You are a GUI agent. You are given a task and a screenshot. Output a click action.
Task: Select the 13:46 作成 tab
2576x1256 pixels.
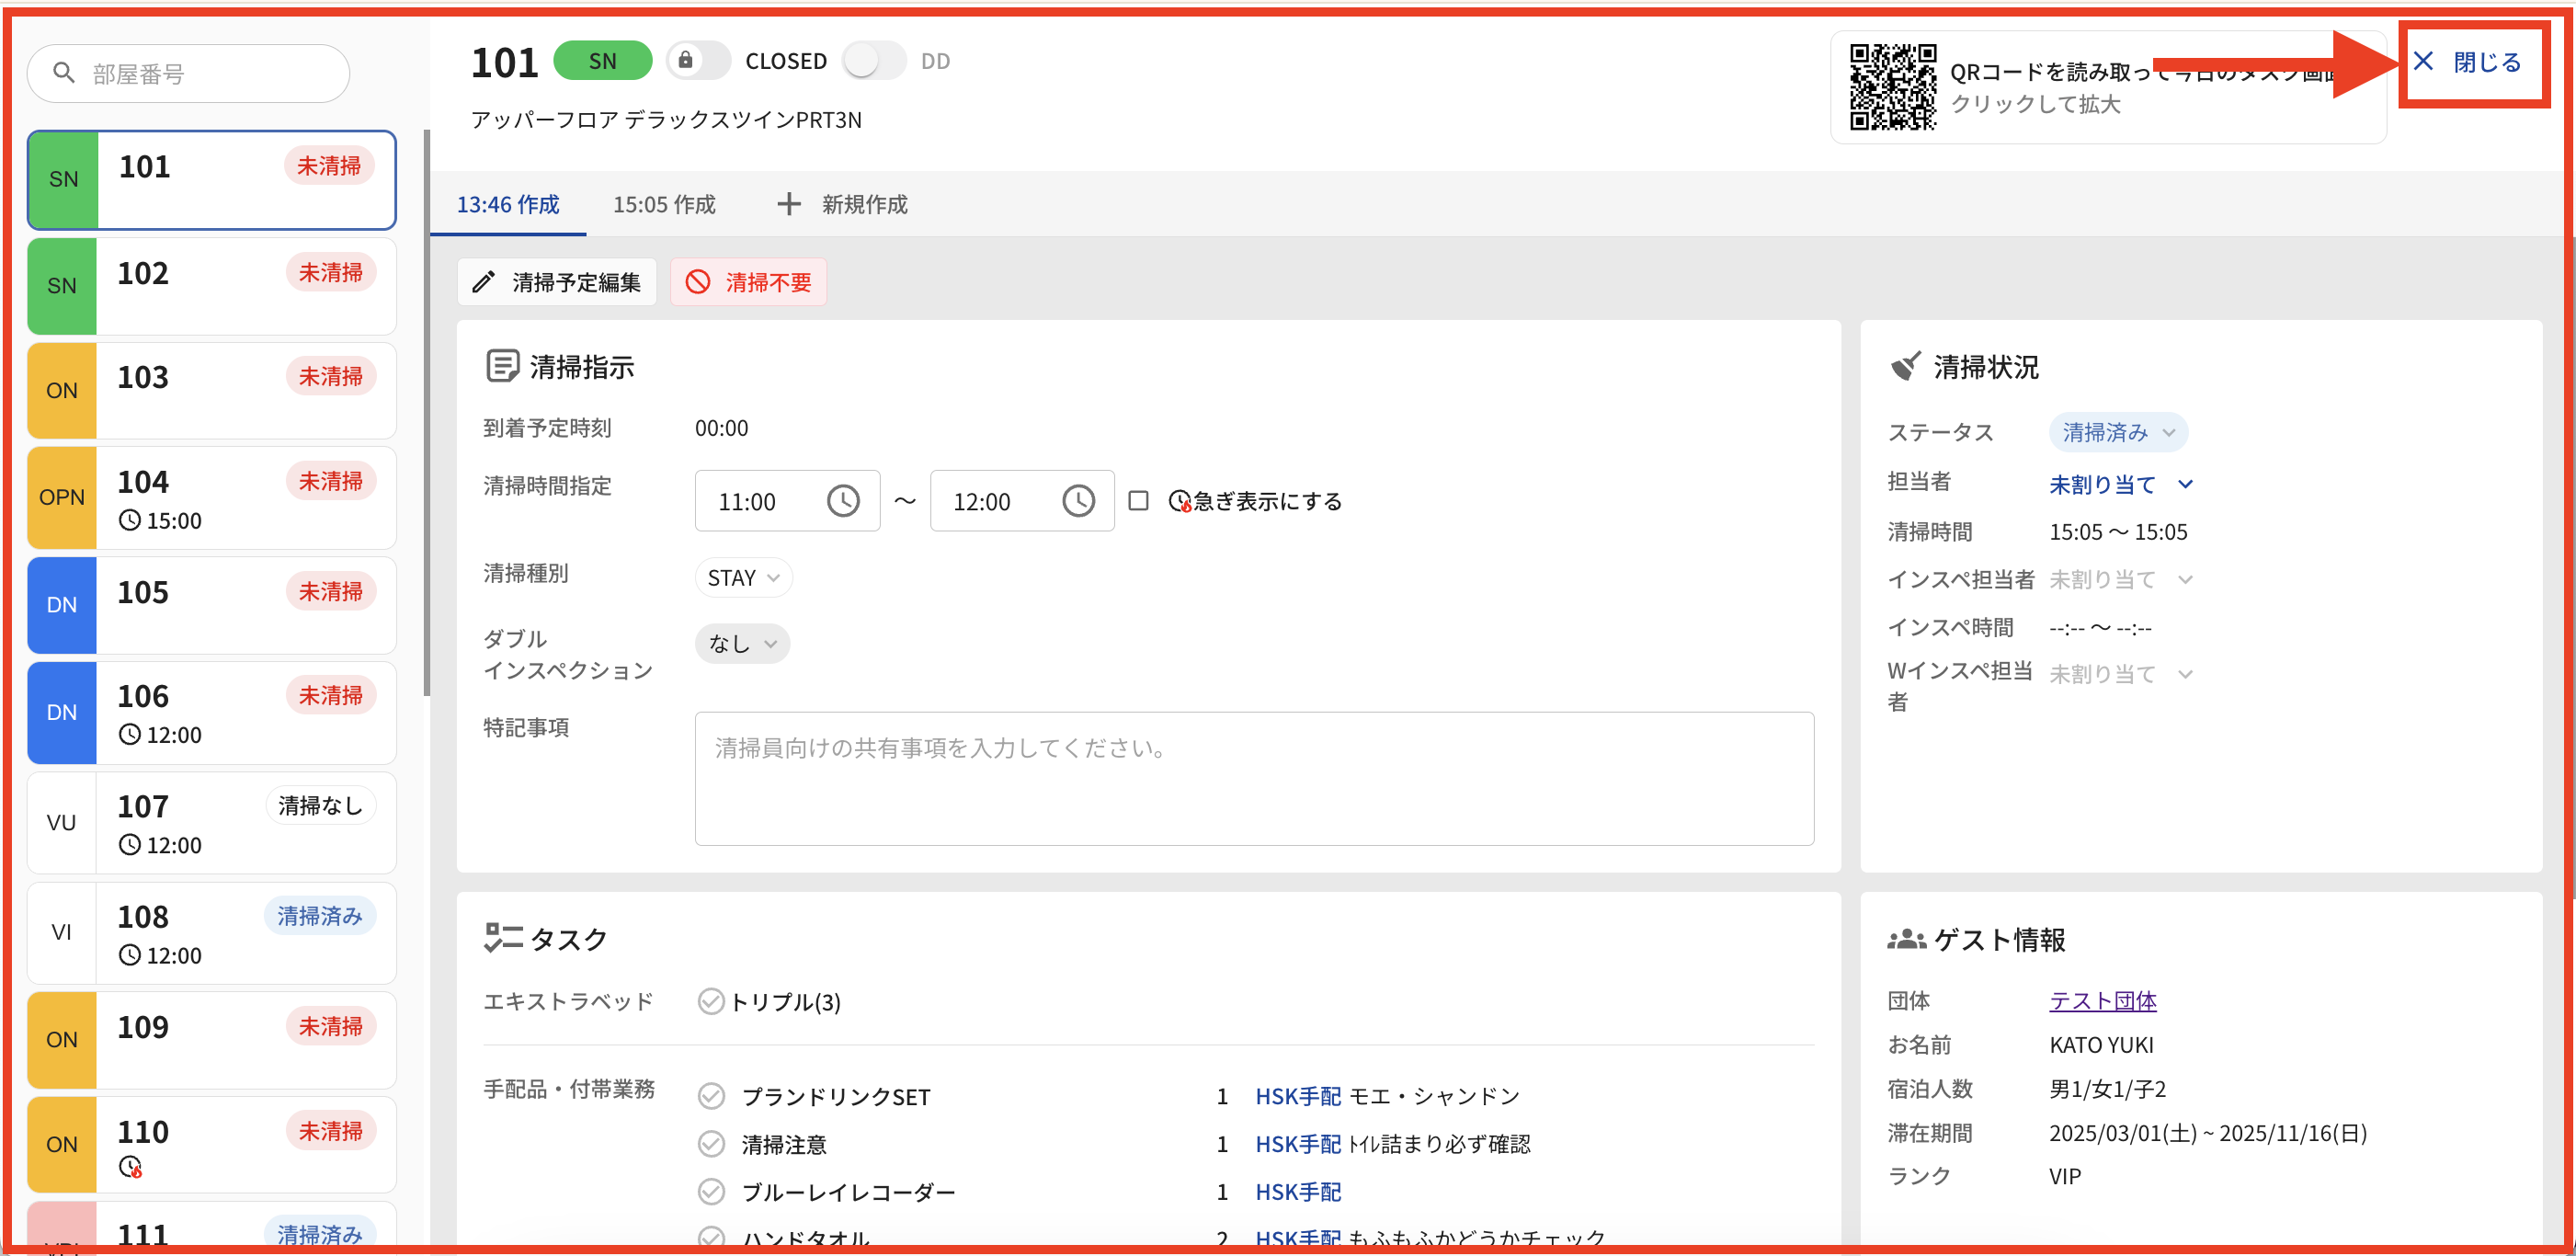coord(508,205)
